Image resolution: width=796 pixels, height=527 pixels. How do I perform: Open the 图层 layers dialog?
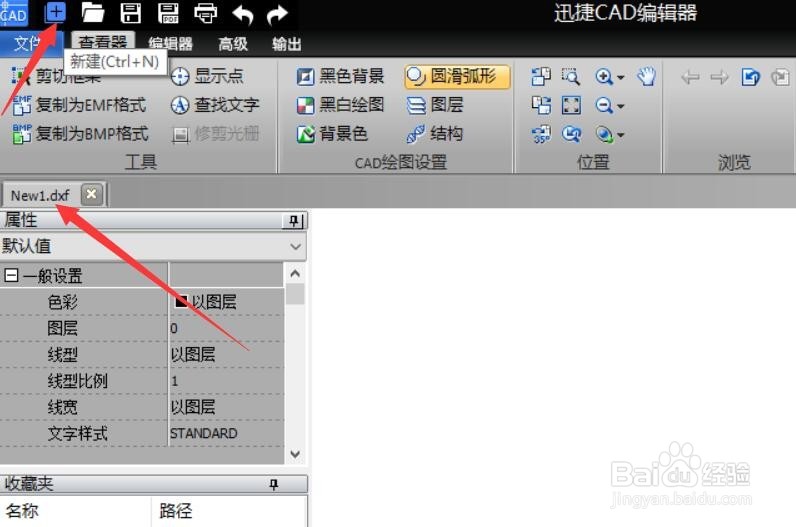coord(435,105)
